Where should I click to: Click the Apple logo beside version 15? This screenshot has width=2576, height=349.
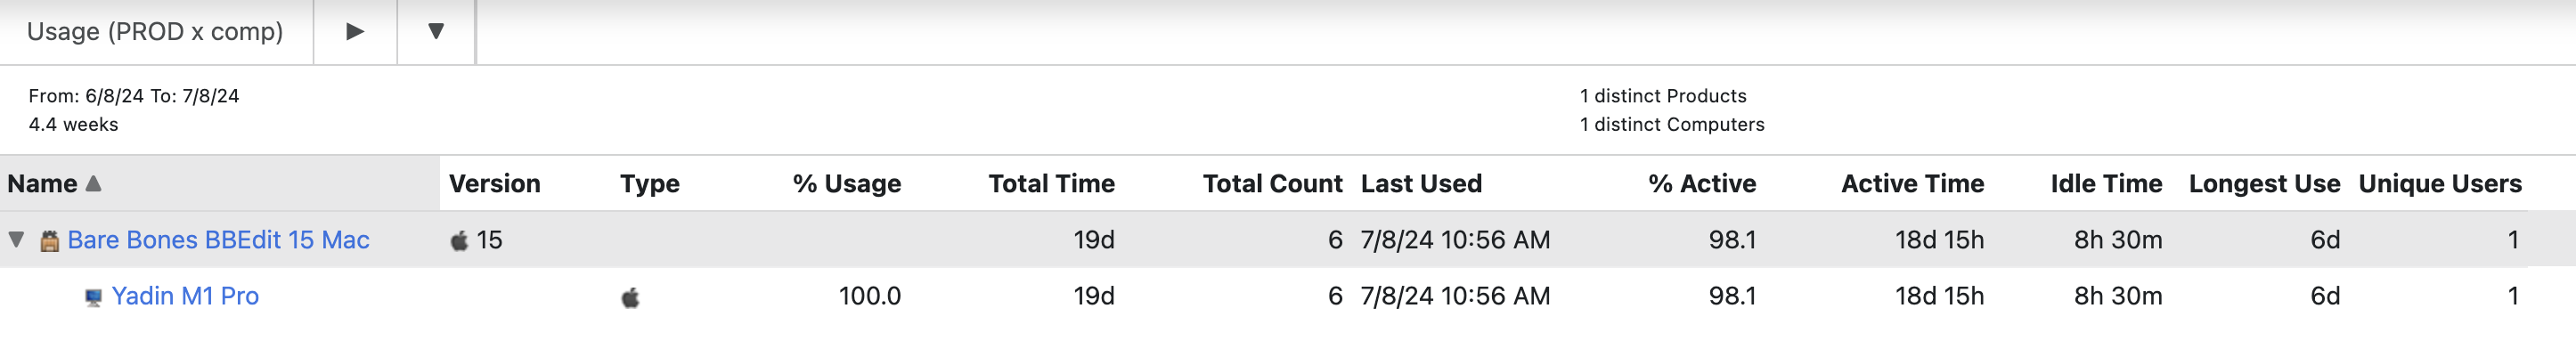click(459, 240)
